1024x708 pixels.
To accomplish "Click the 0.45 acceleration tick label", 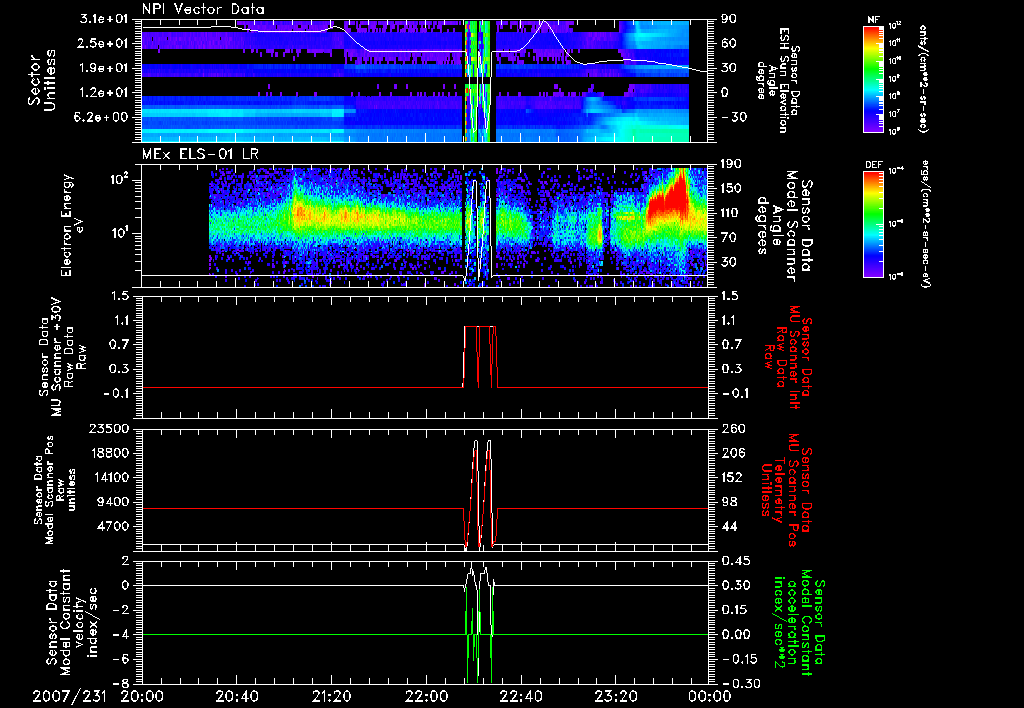I will [x=735, y=561].
